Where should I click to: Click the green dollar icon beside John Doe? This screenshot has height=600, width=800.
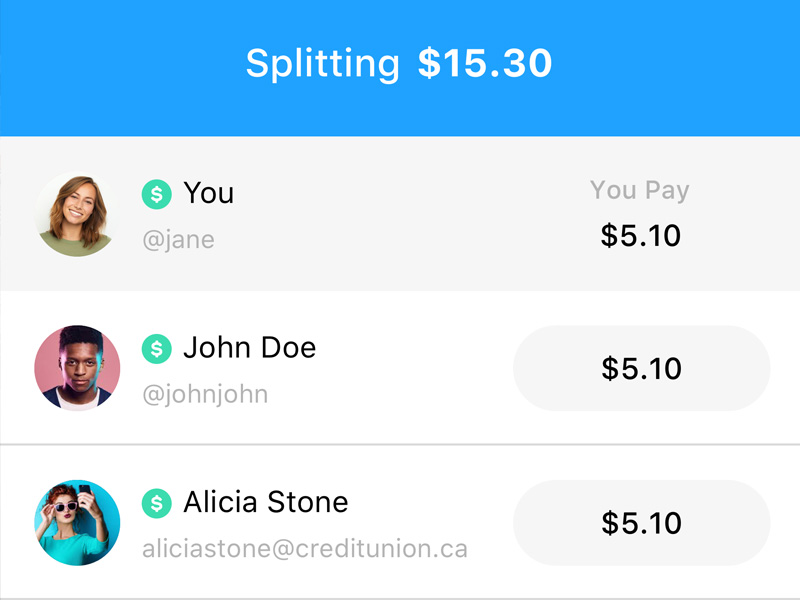pyautogui.click(x=157, y=349)
